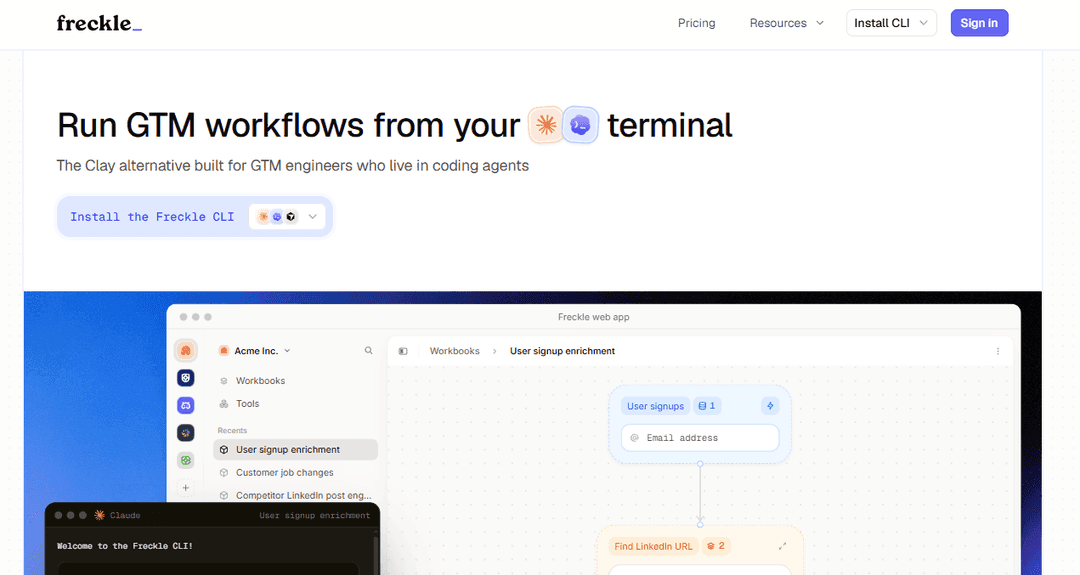Screen dimensions: 1080x575
Task: Click the "User signup enrichment" terminal title text
Action: tap(314, 515)
